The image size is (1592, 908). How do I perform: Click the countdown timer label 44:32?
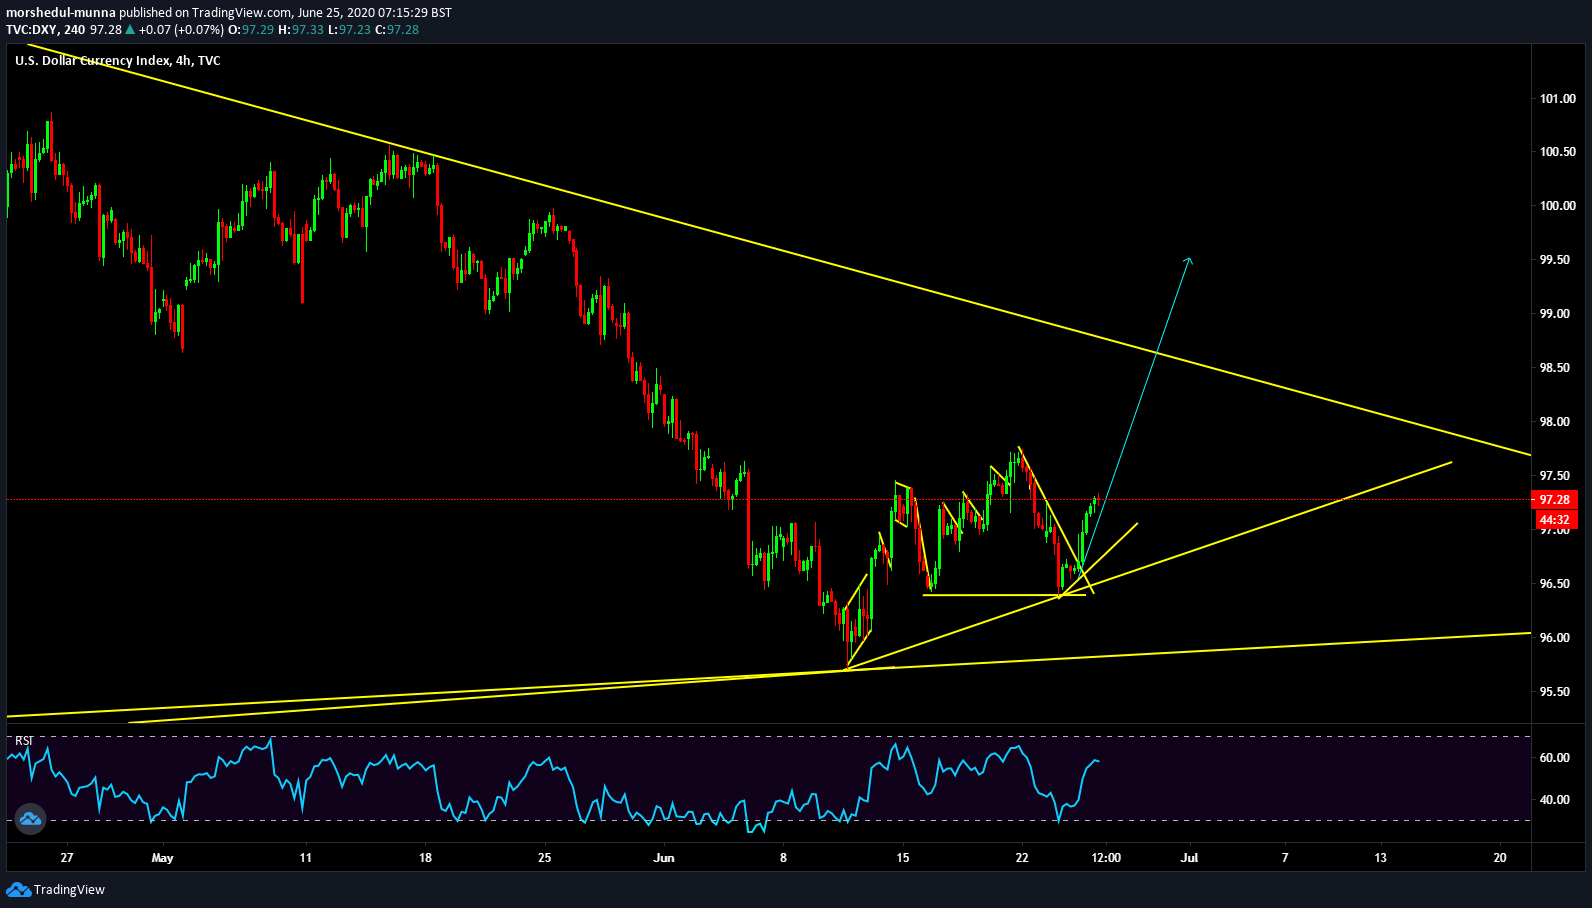pyautogui.click(x=1553, y=519)
